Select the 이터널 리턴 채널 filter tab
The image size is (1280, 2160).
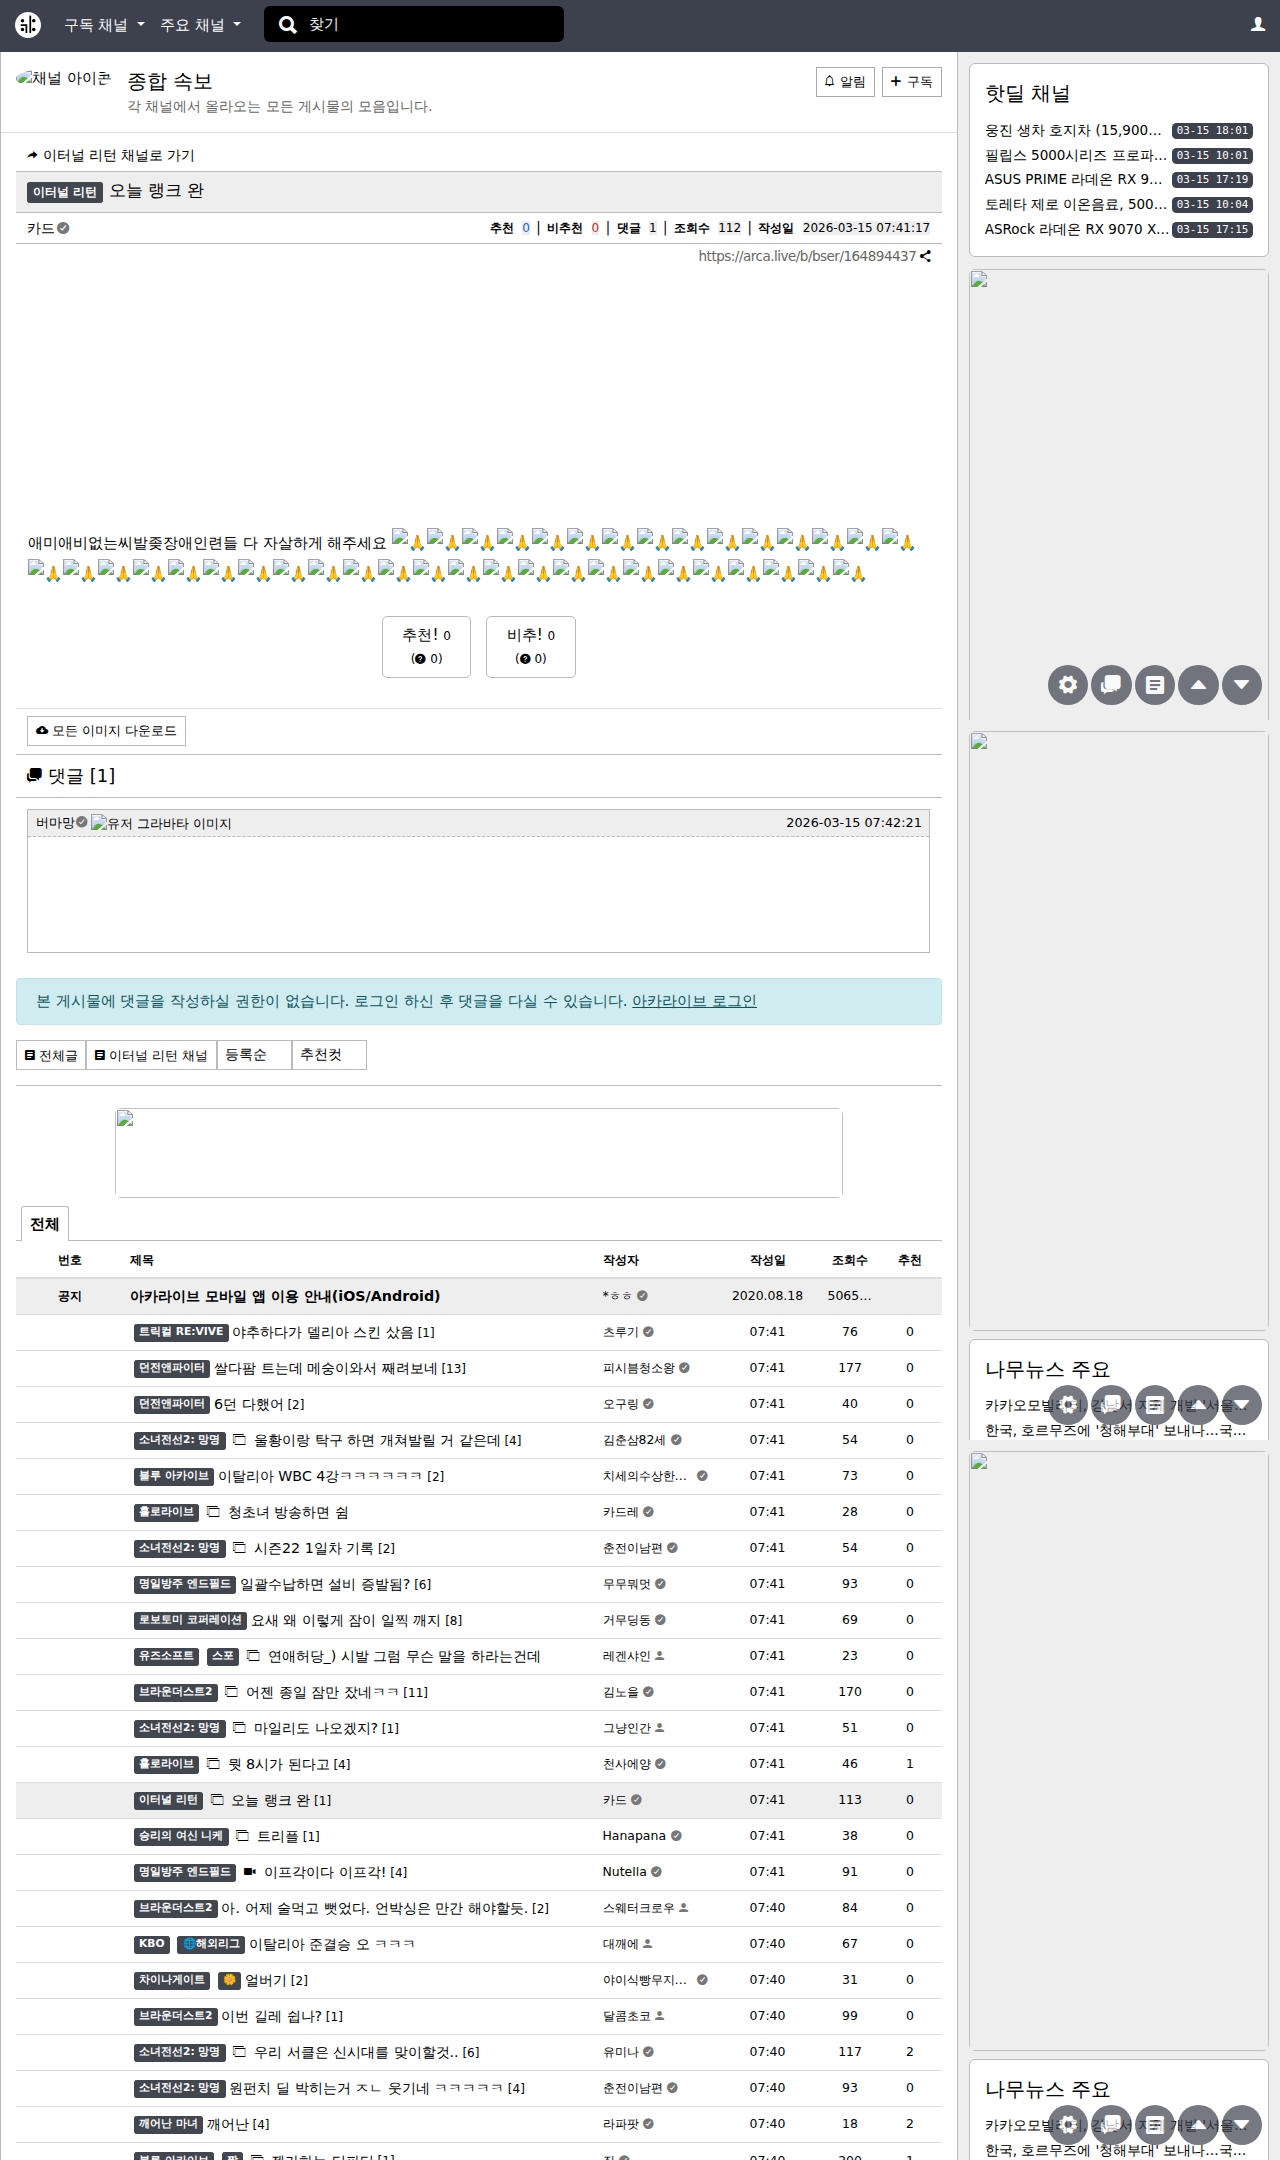coord(151,1055)
